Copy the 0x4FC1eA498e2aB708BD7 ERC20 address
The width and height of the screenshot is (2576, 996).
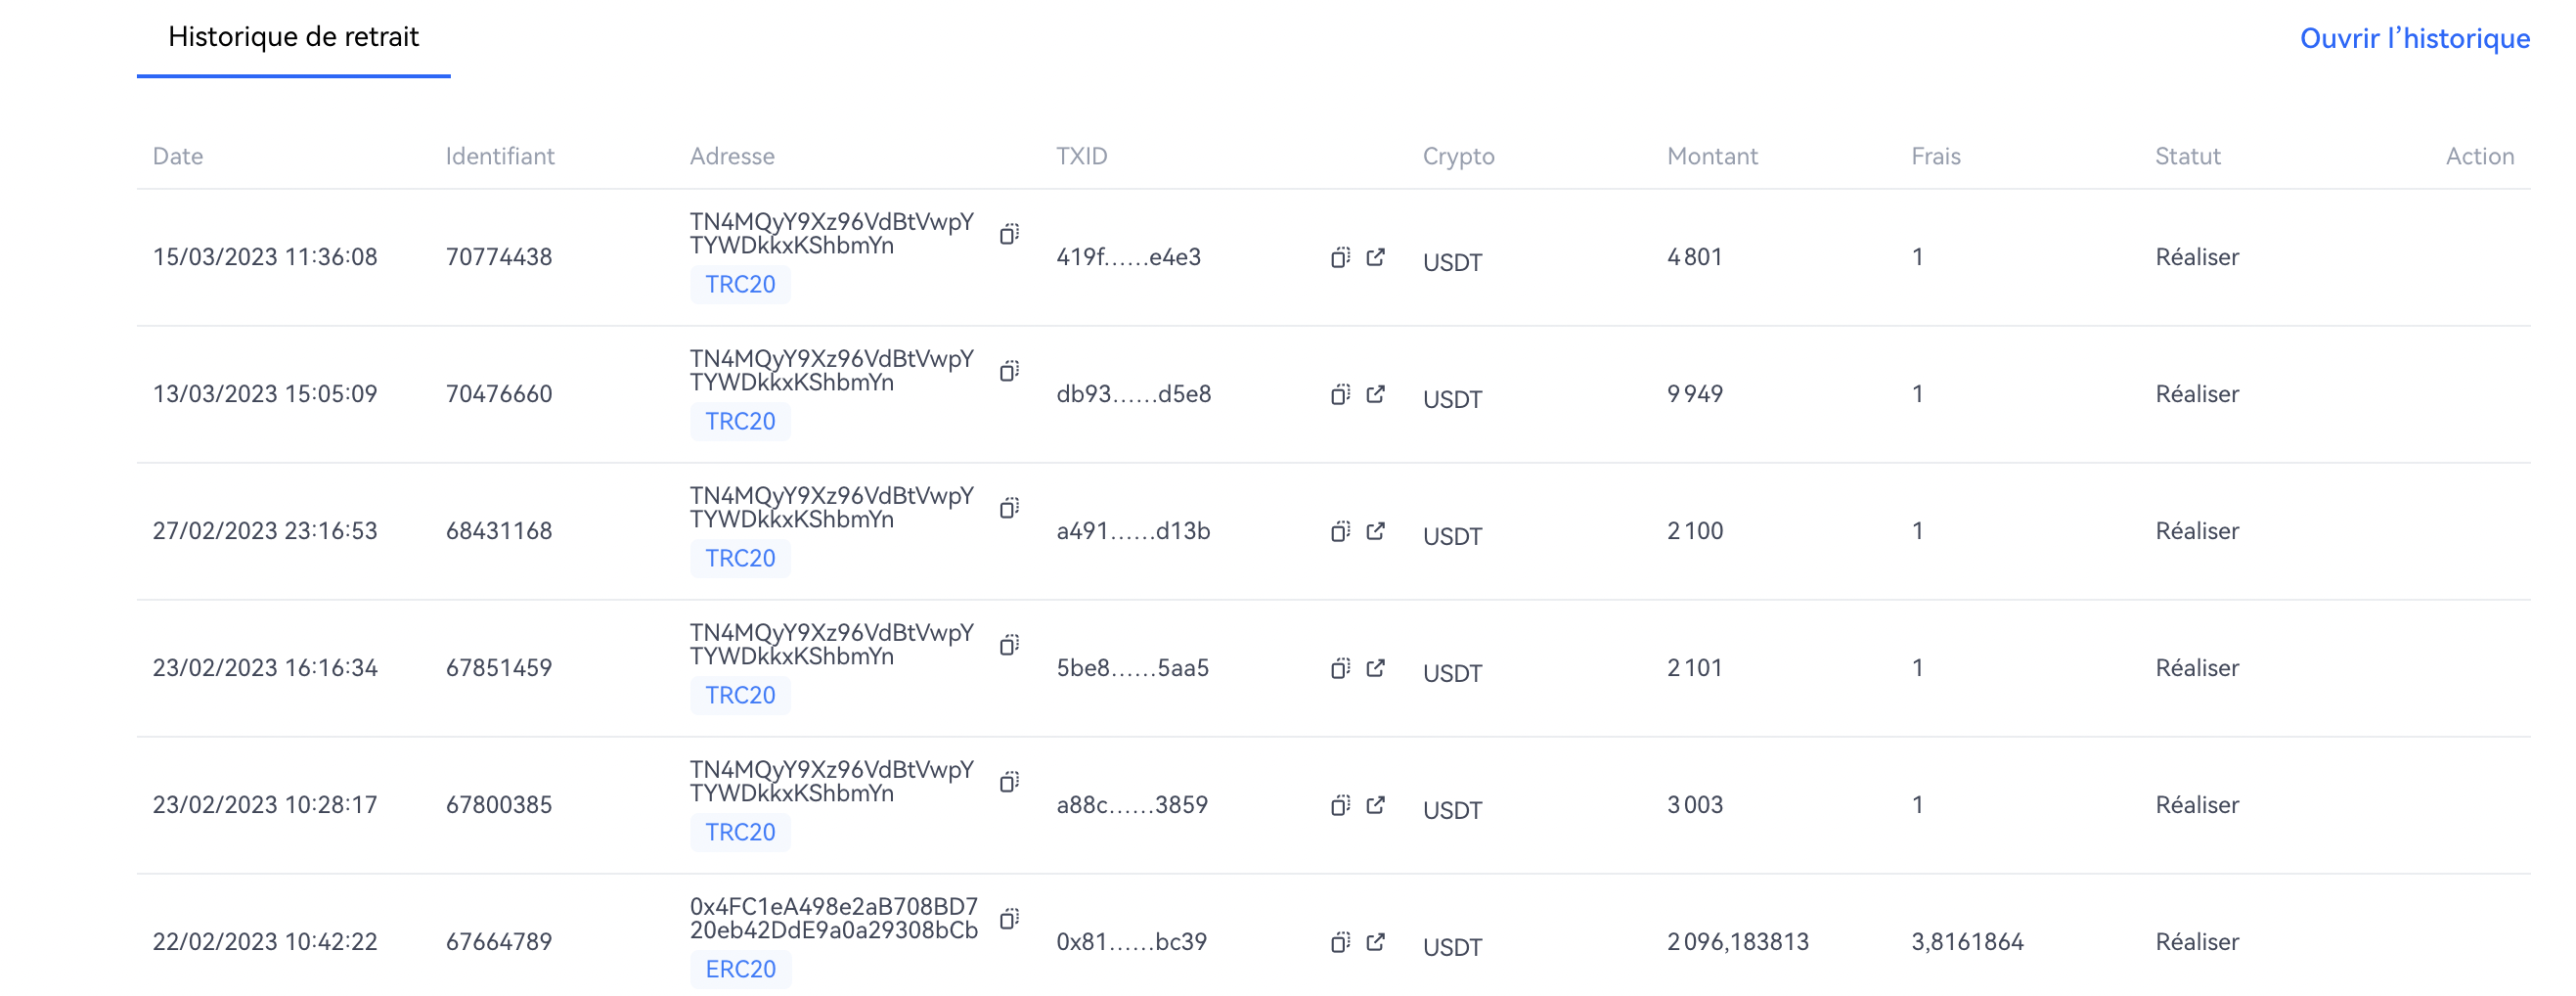[x=1009, y=919]
